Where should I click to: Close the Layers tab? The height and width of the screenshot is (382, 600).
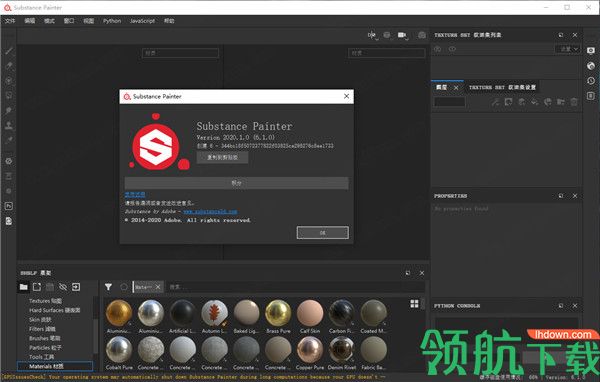[x=456, y=88]
